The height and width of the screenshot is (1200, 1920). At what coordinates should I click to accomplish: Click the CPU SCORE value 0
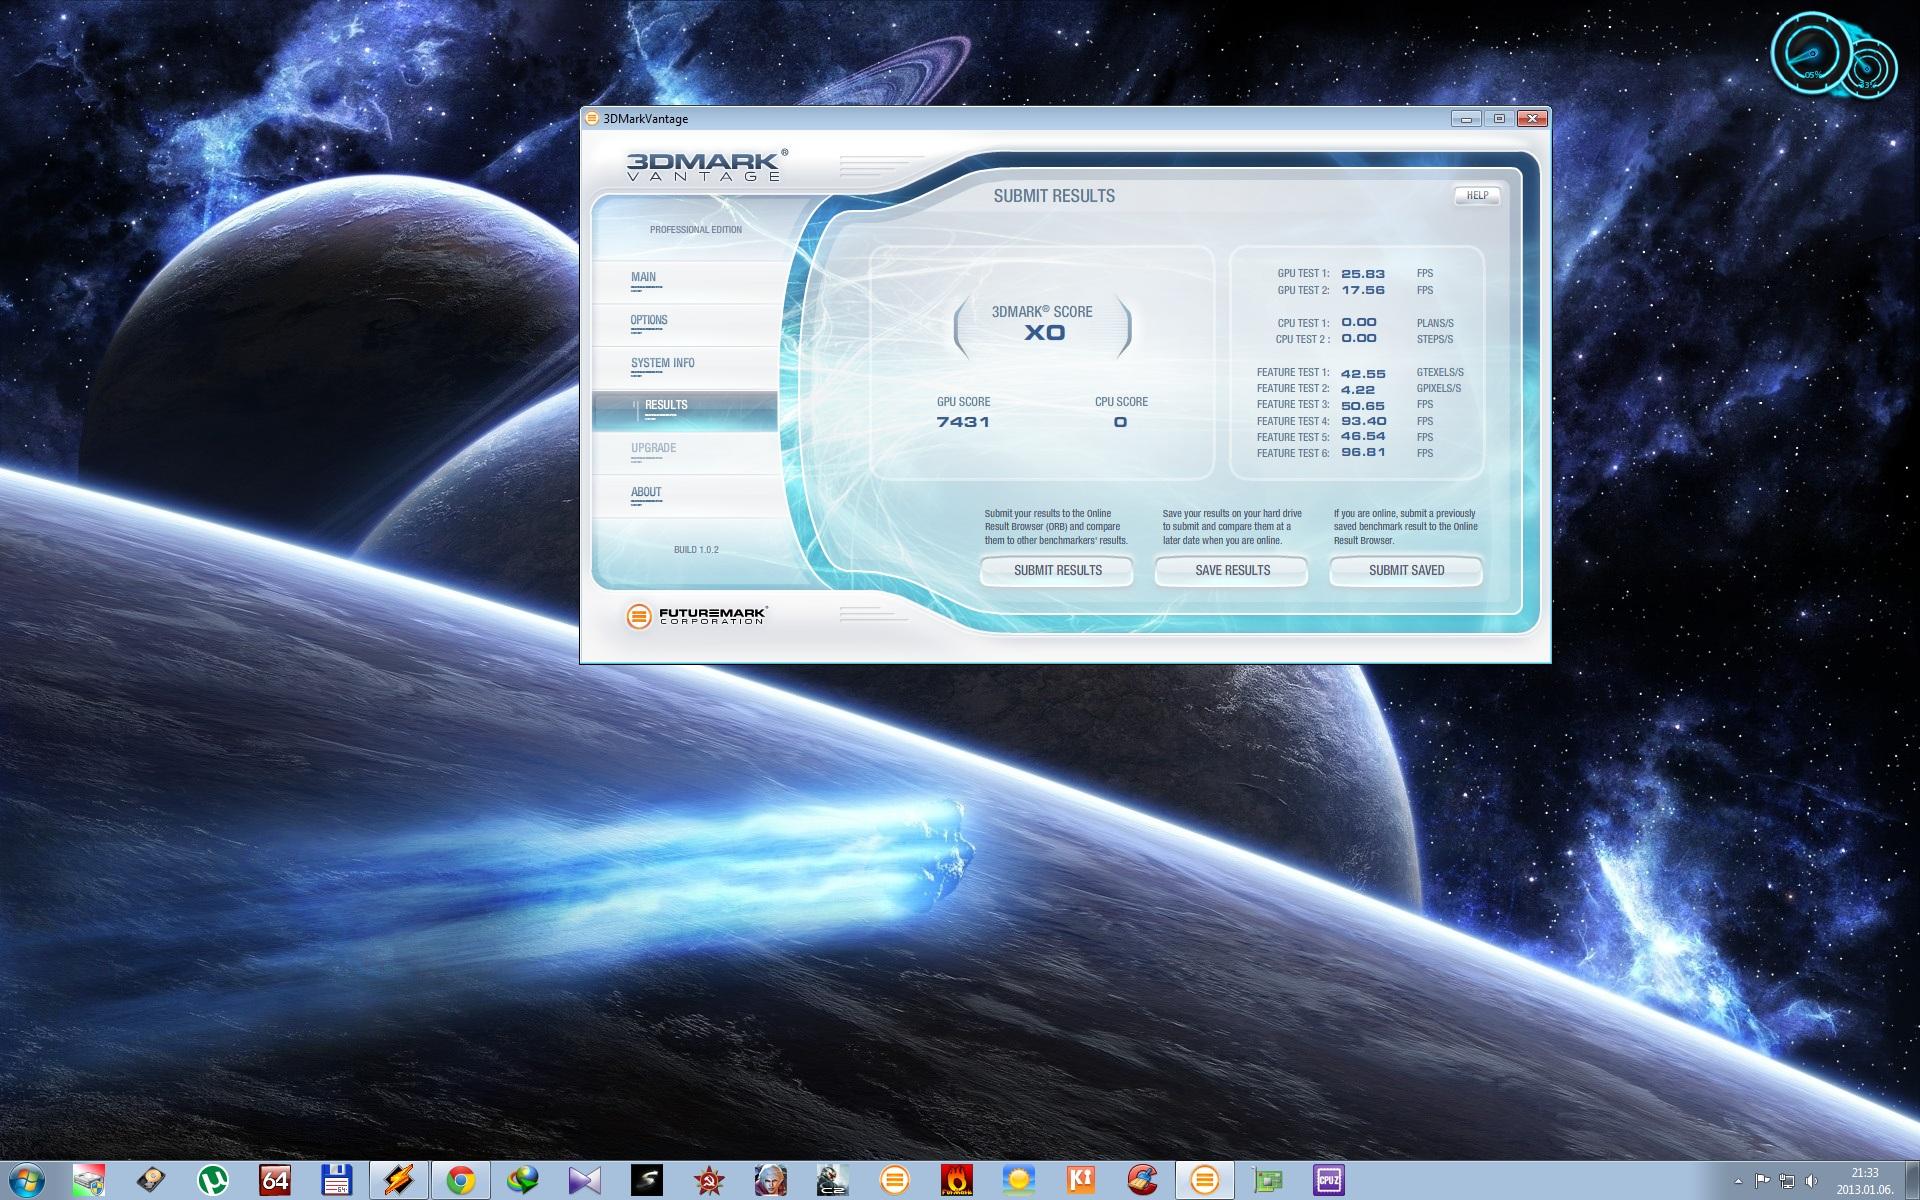pyautogui.click(x=1120, y=422)
